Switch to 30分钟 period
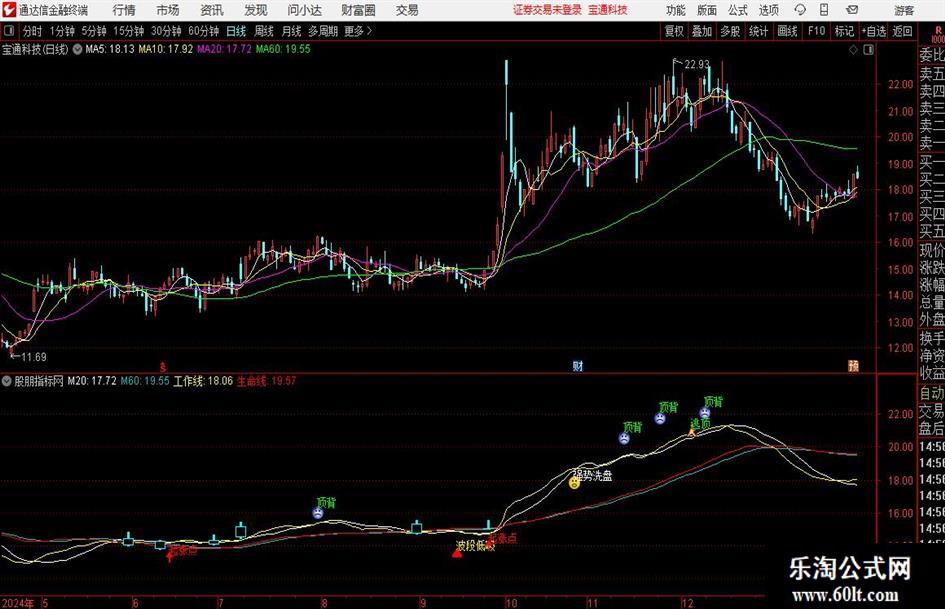This screenshot has width=945, height=609. 166,31
